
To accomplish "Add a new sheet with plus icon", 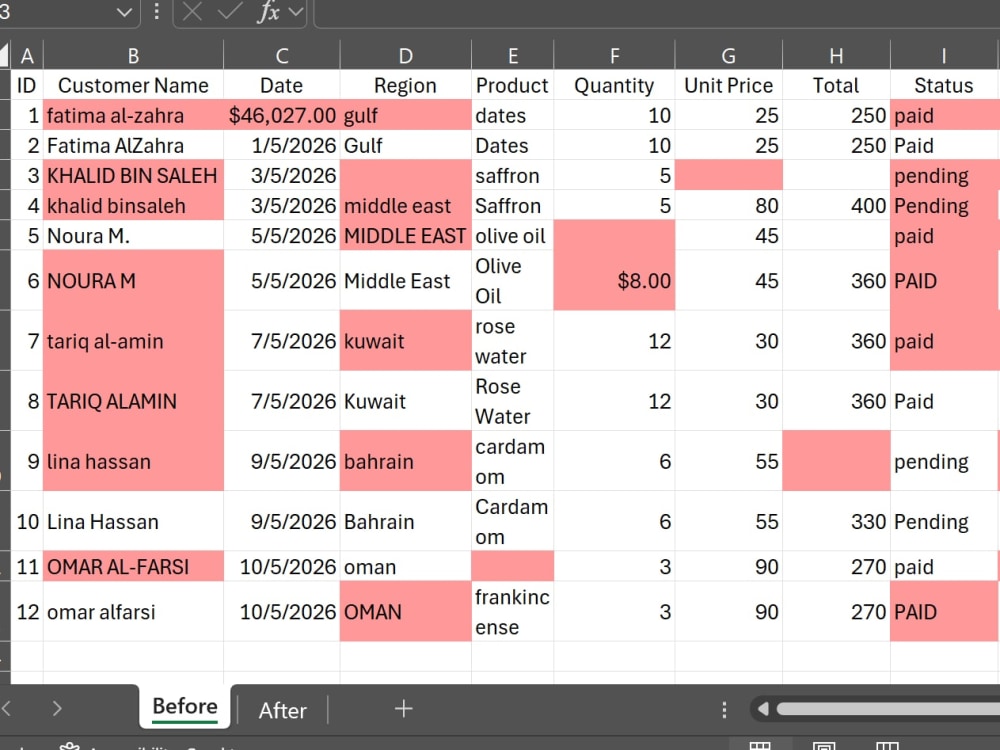I will (x=403, y=709).
